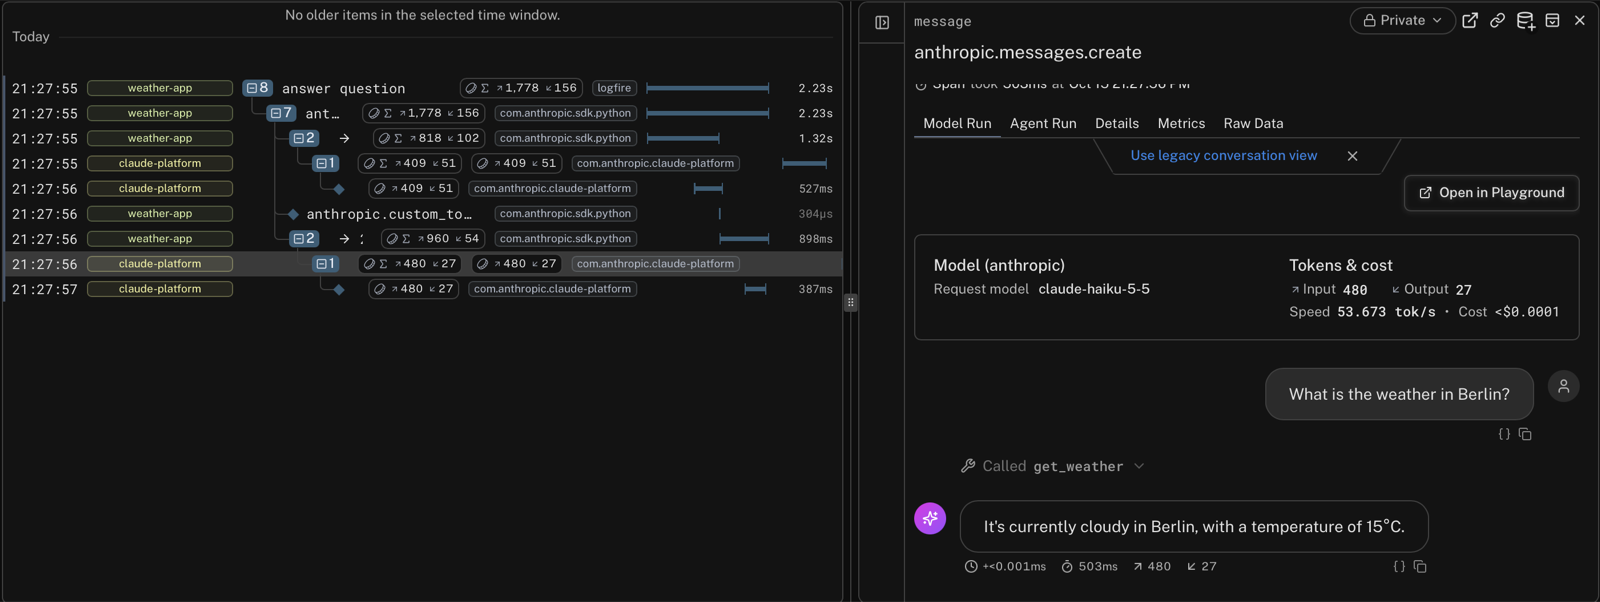
Task: Select the anthropic.custom_to… span
Action: click(x=388, y=214)
